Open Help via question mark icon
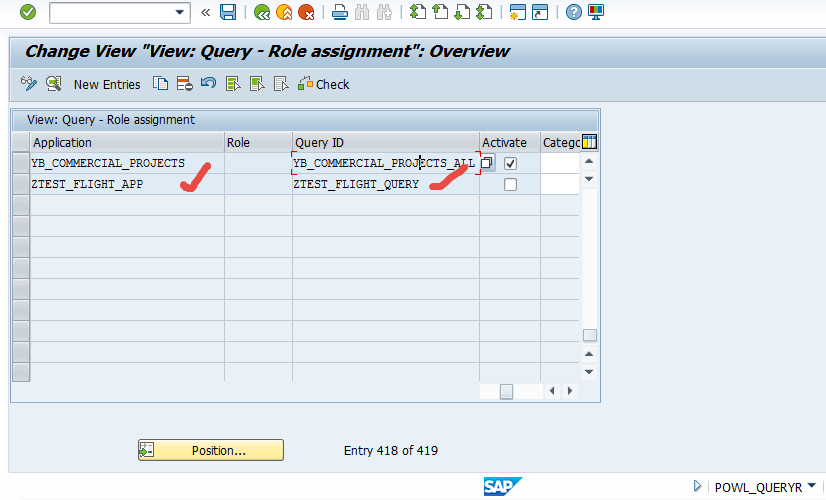 574,12
